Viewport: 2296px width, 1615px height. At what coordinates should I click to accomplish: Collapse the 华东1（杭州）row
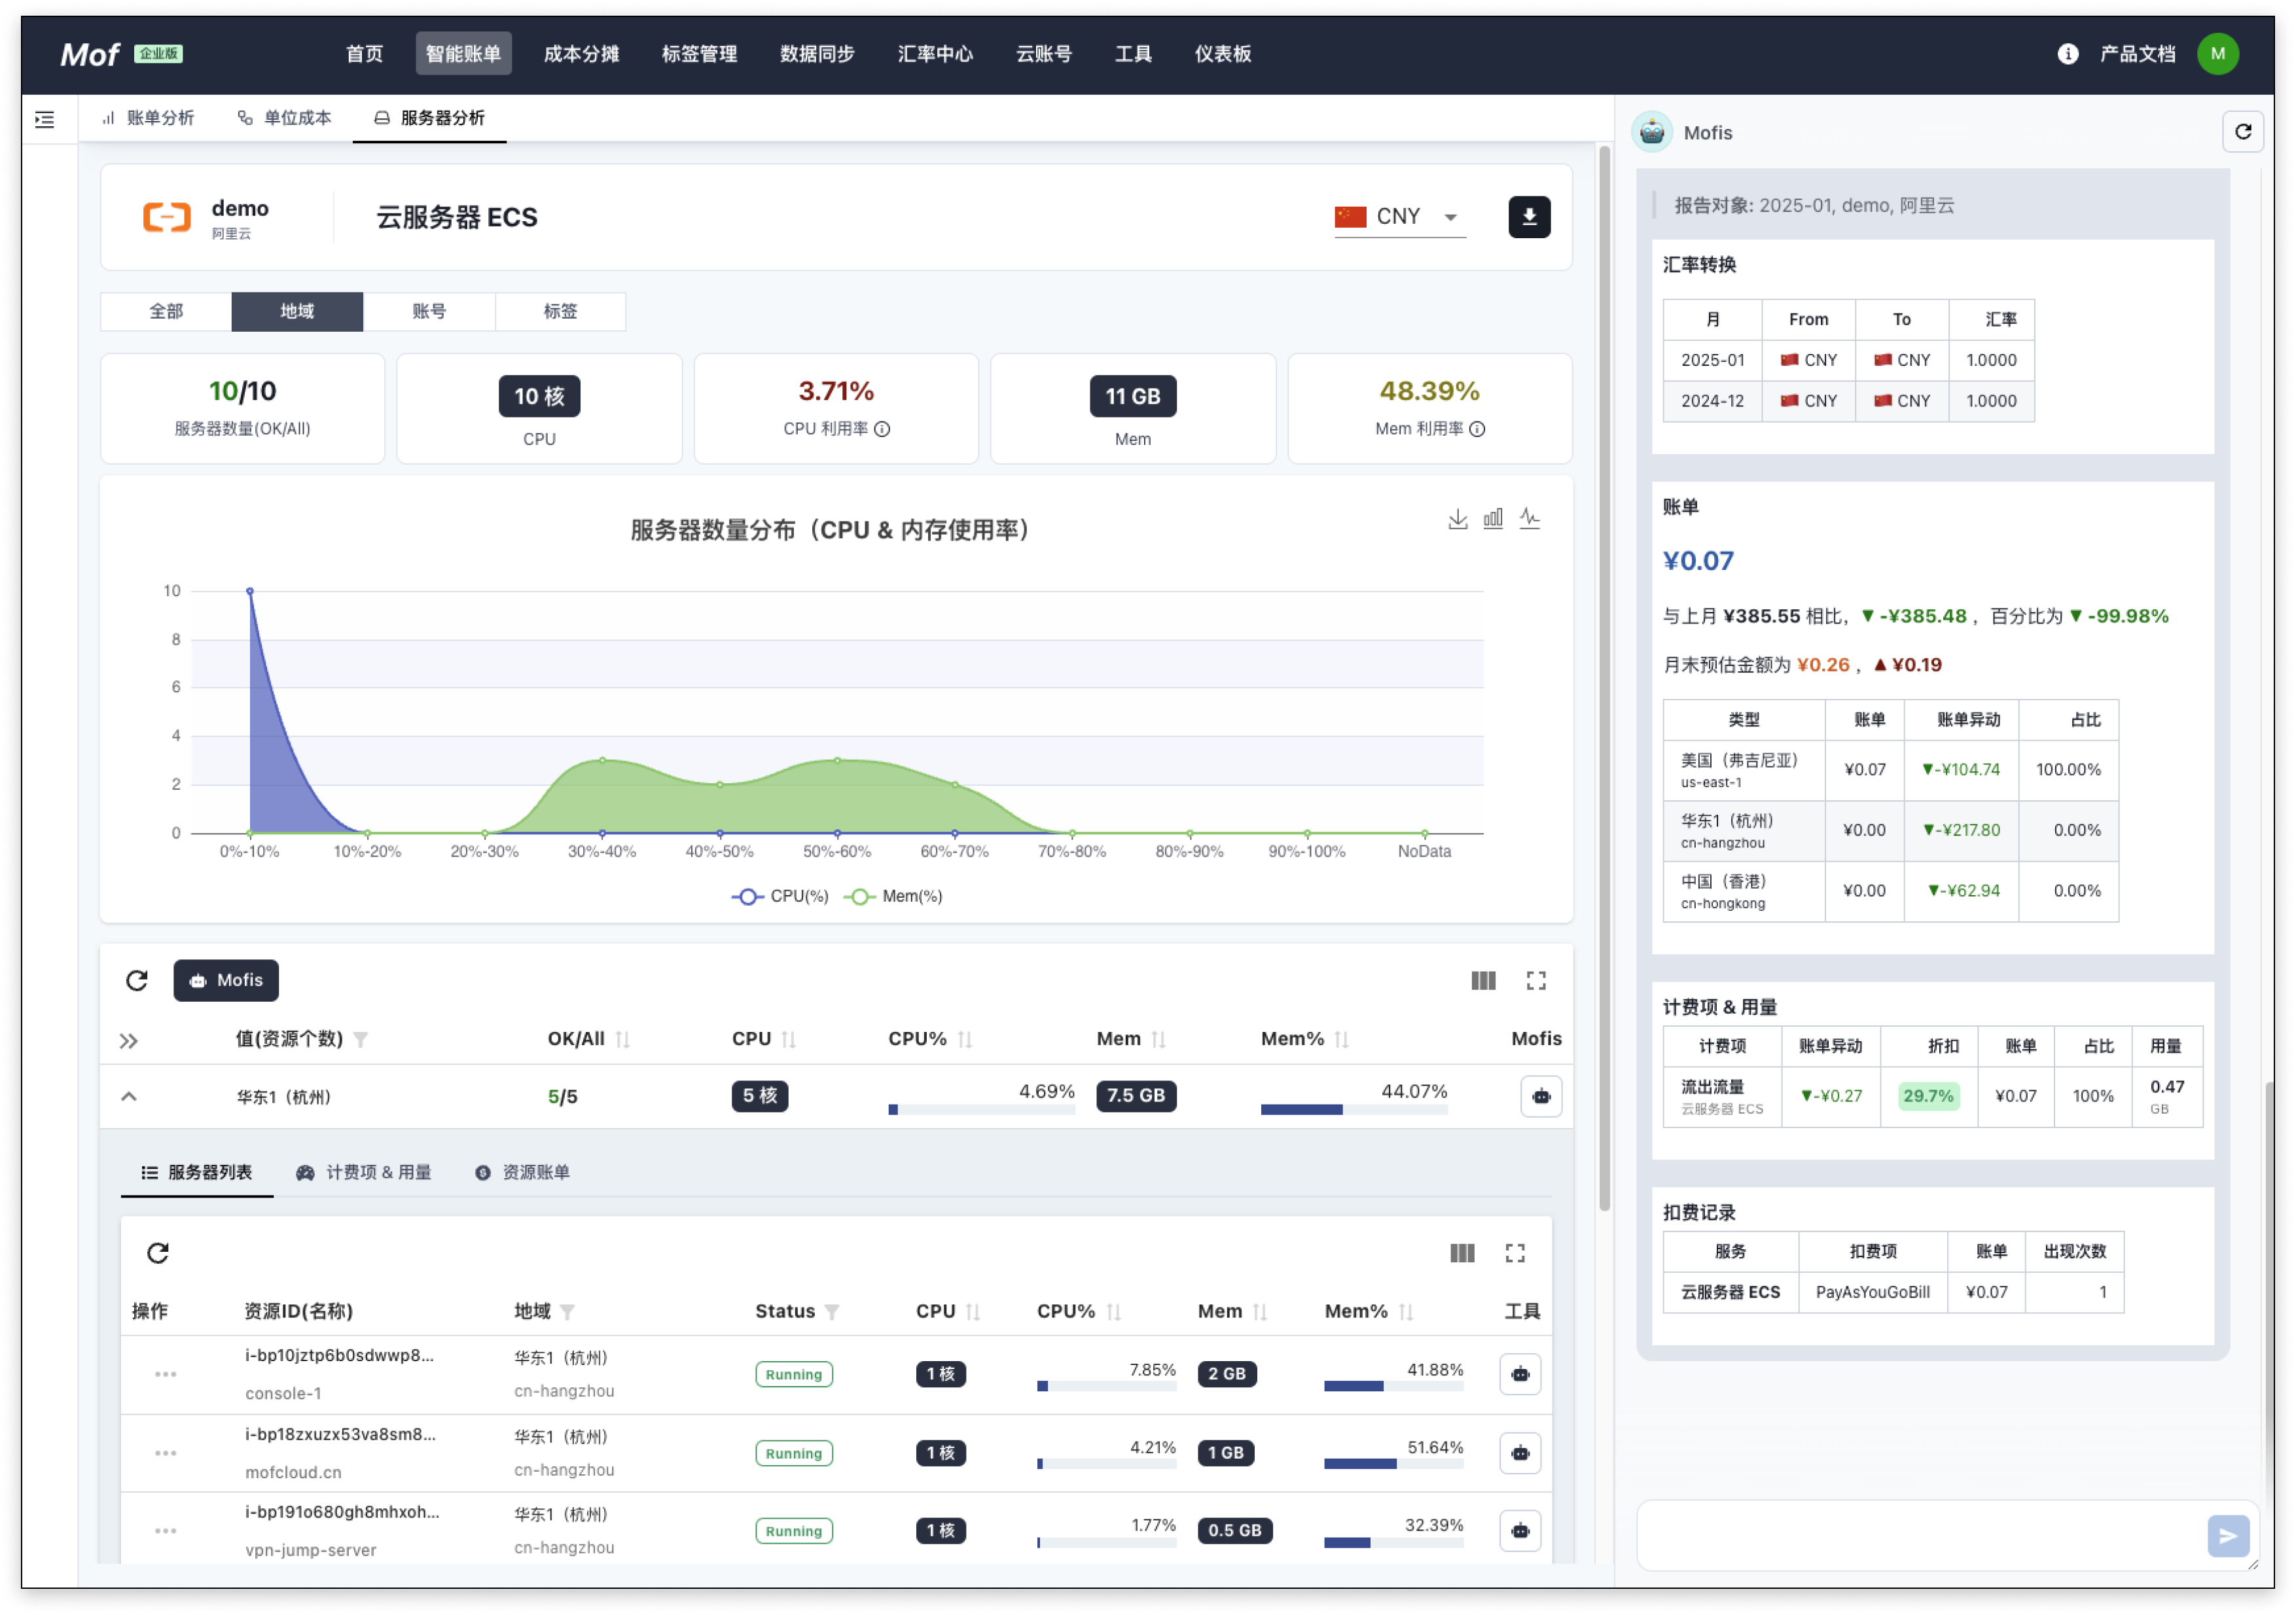coord(129,1097)
